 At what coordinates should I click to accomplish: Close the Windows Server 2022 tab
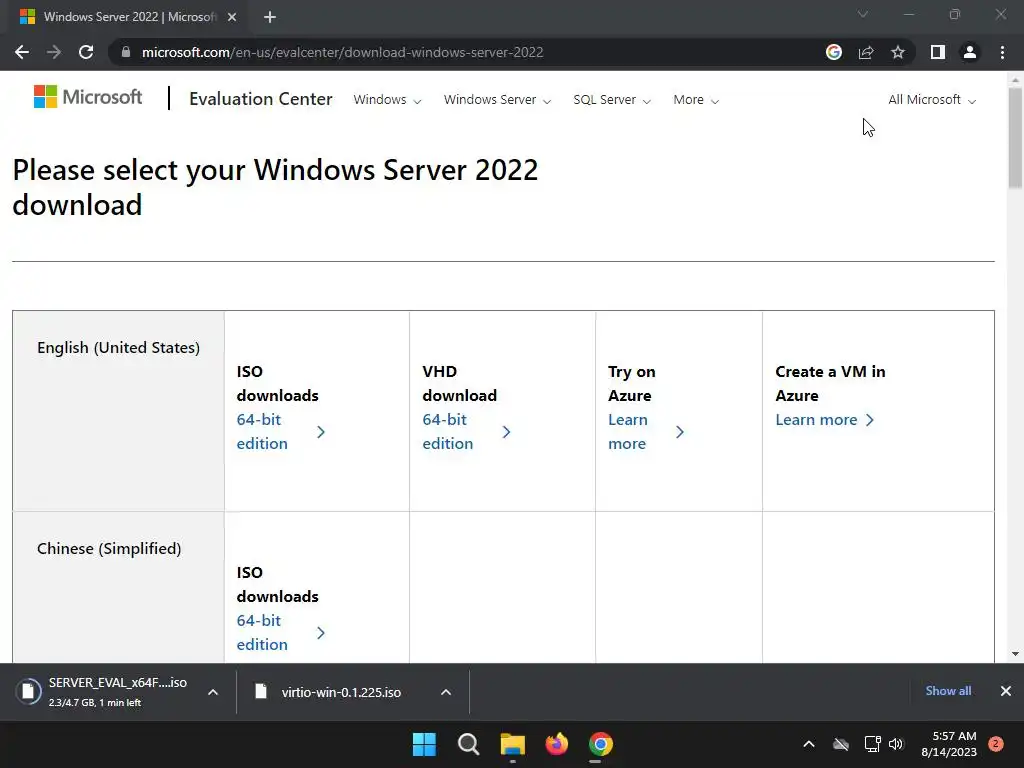point(232,17)
